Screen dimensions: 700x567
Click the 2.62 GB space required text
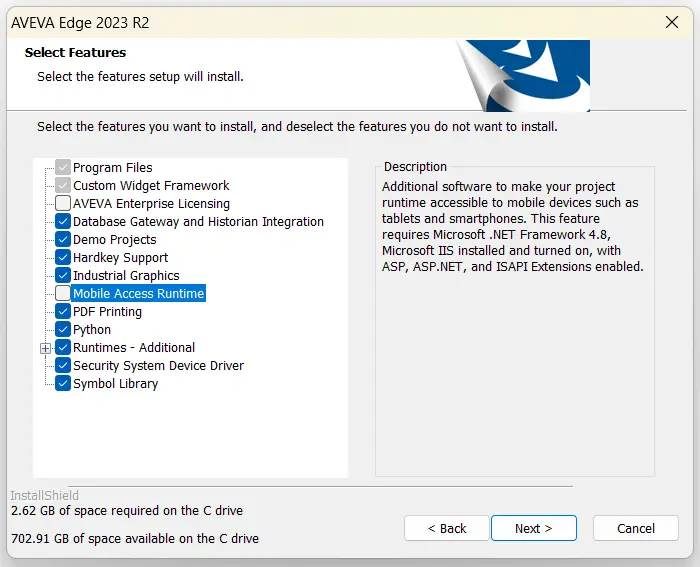127,510
